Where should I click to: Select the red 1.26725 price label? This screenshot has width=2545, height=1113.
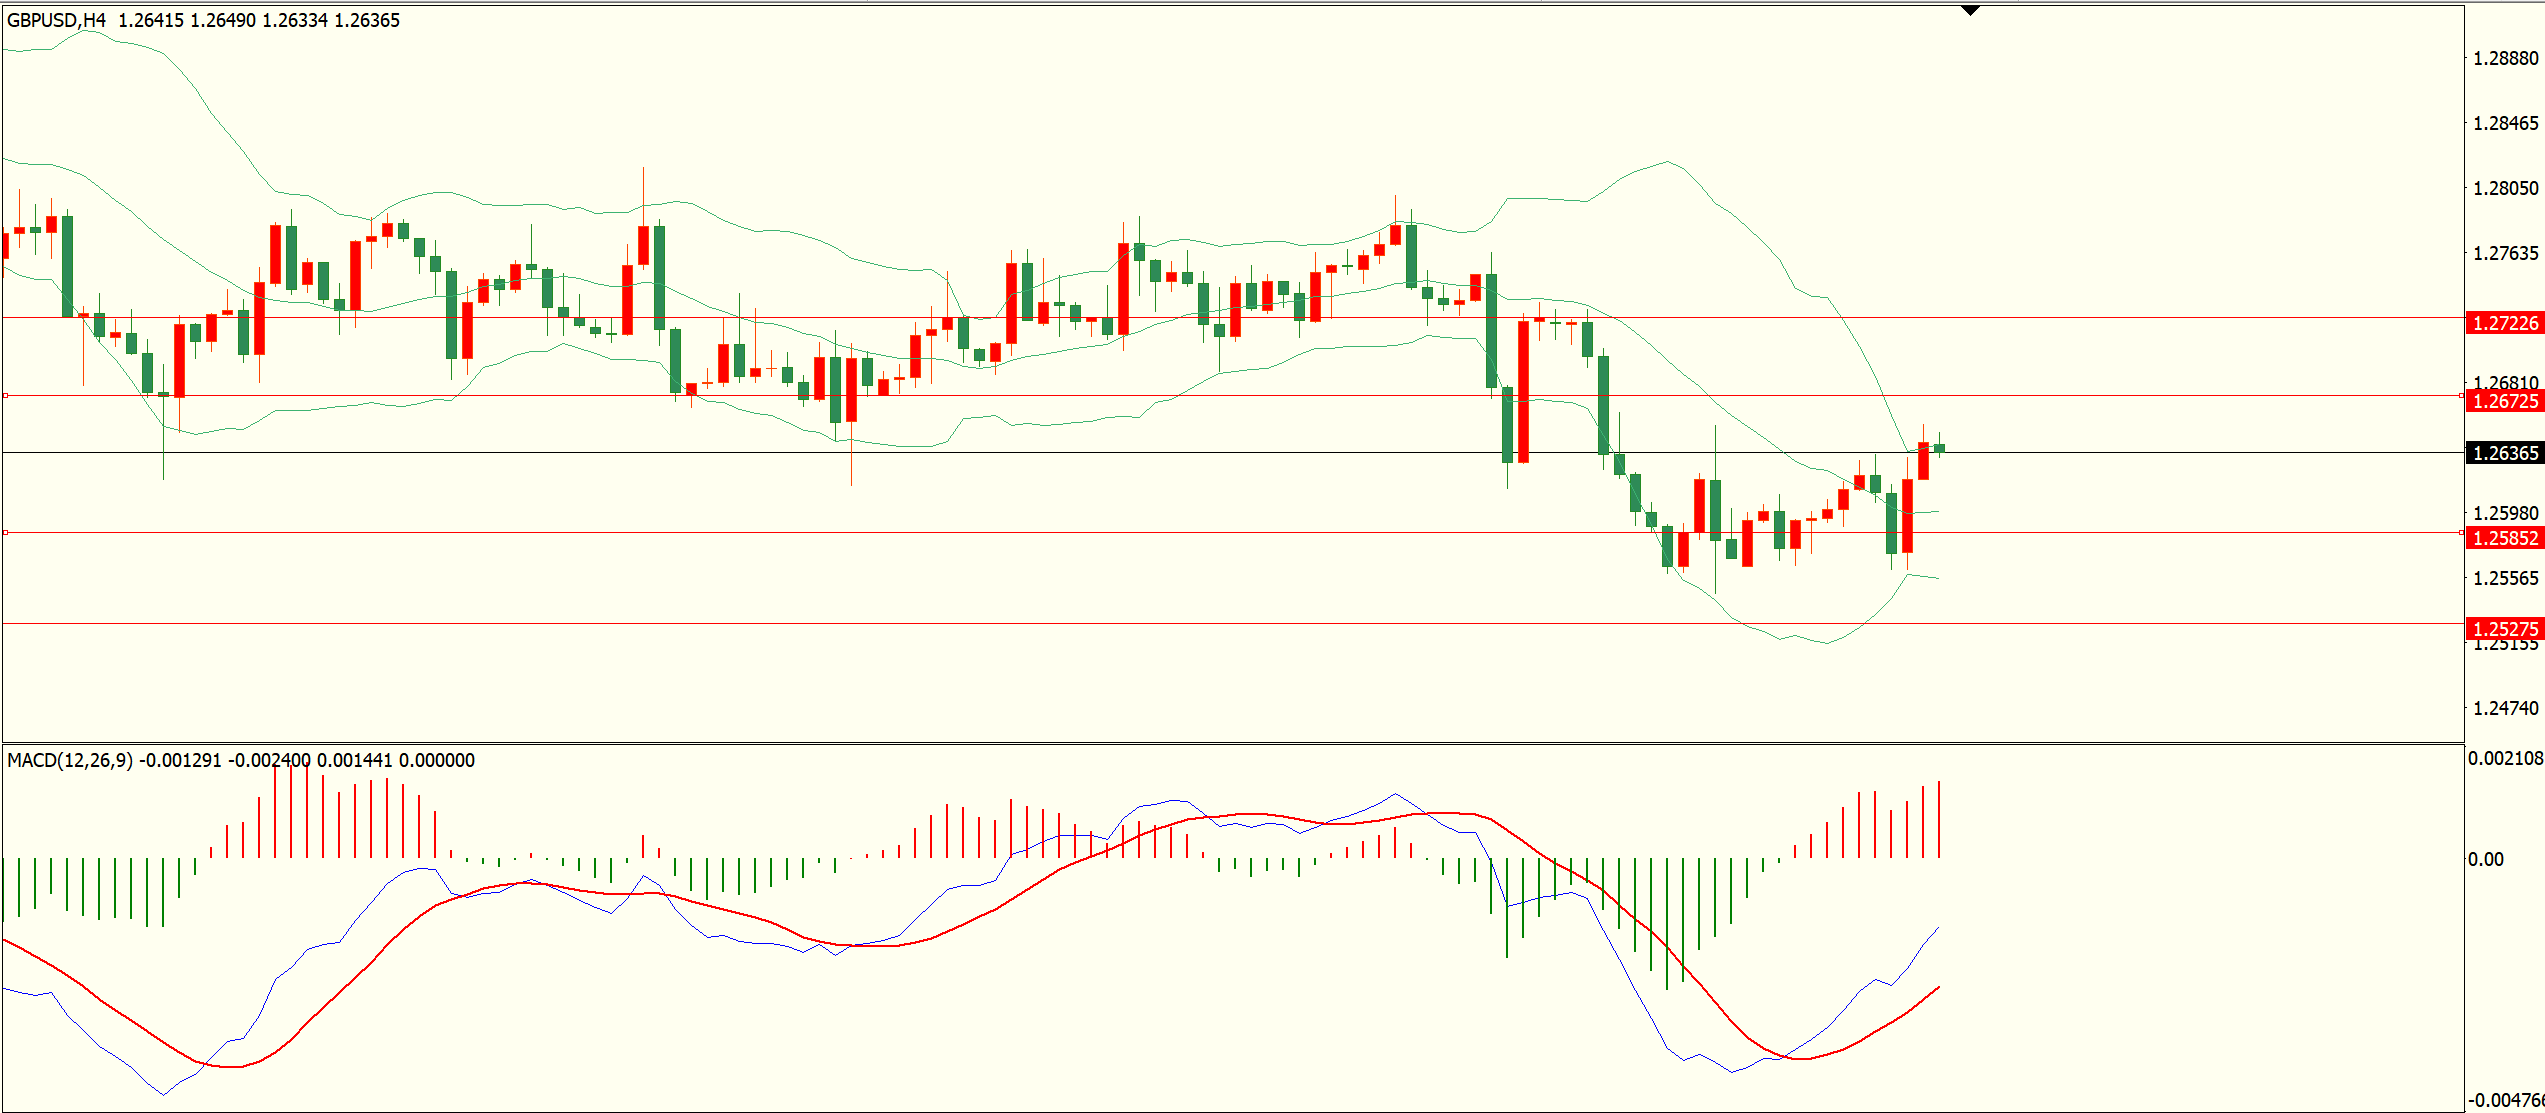coord(2504,401)
